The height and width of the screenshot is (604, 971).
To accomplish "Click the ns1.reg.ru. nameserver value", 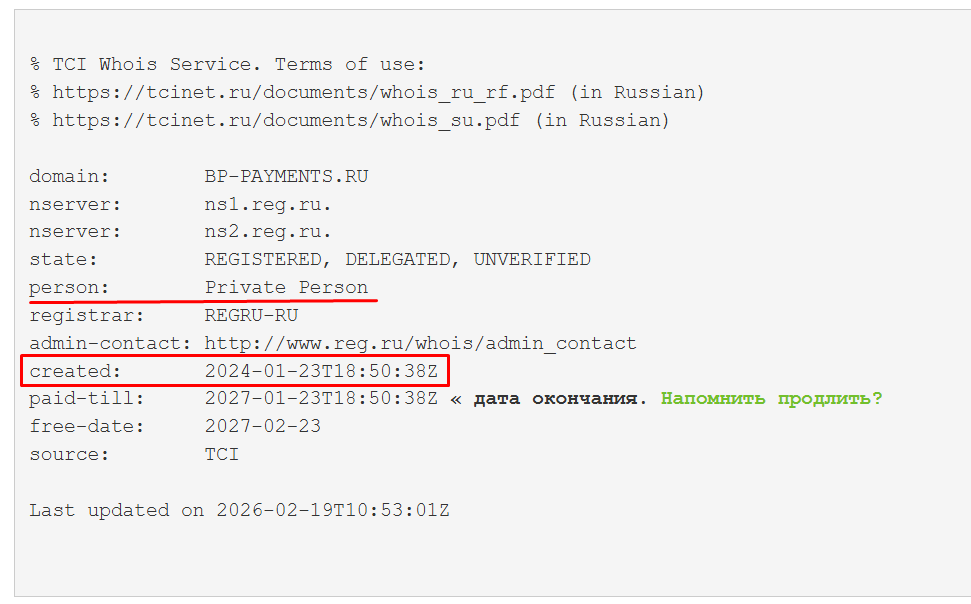I will tap(268, 204).
